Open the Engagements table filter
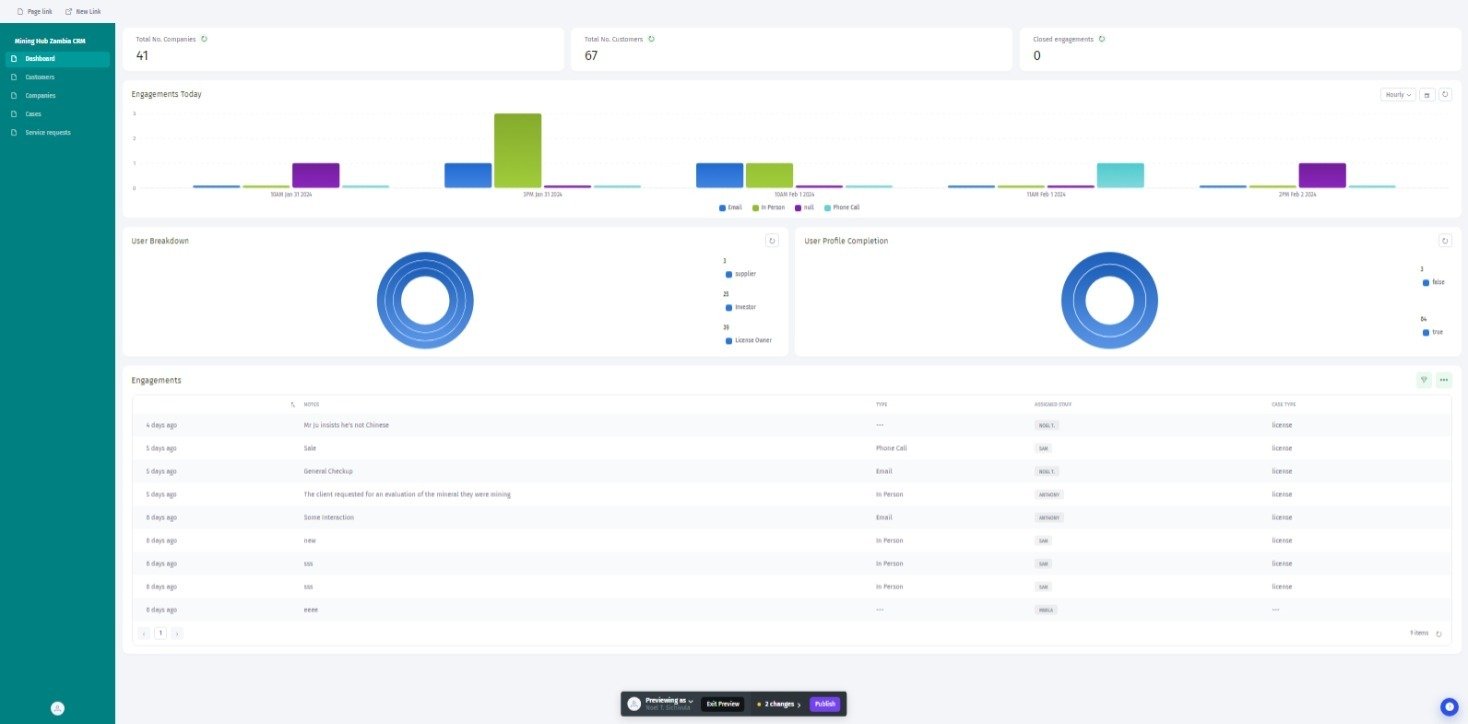 pyautogui.click(x=1424, y=380)
